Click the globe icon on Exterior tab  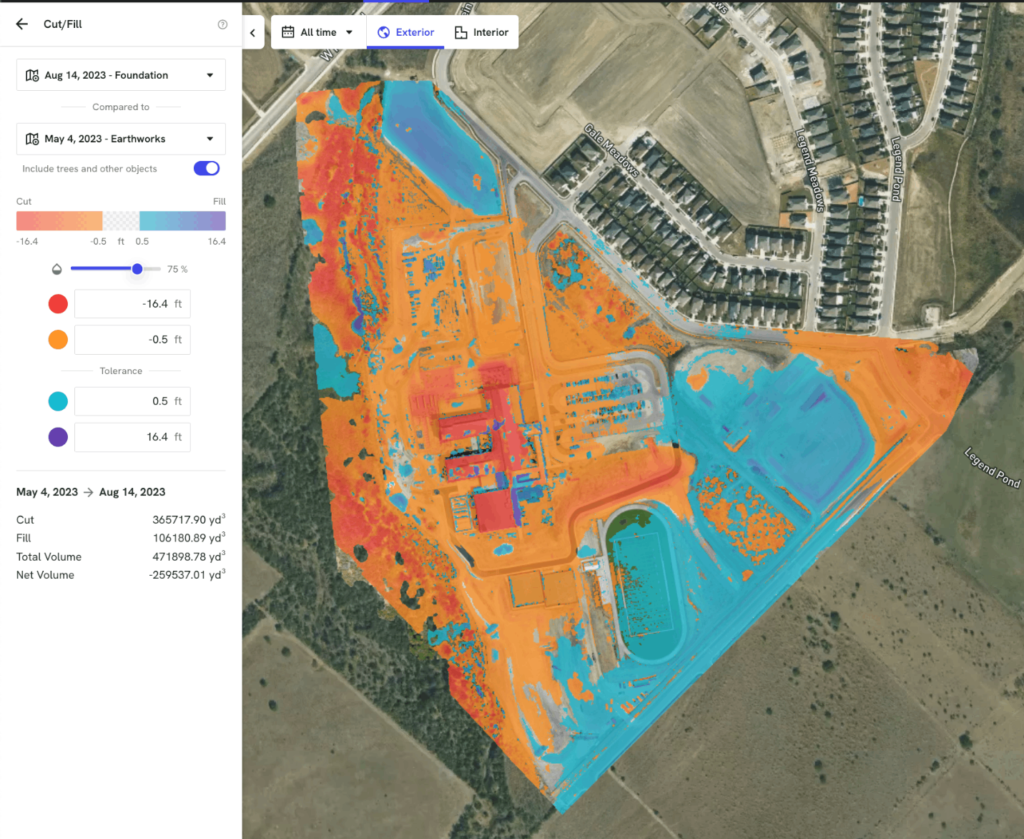pos(383,32)
